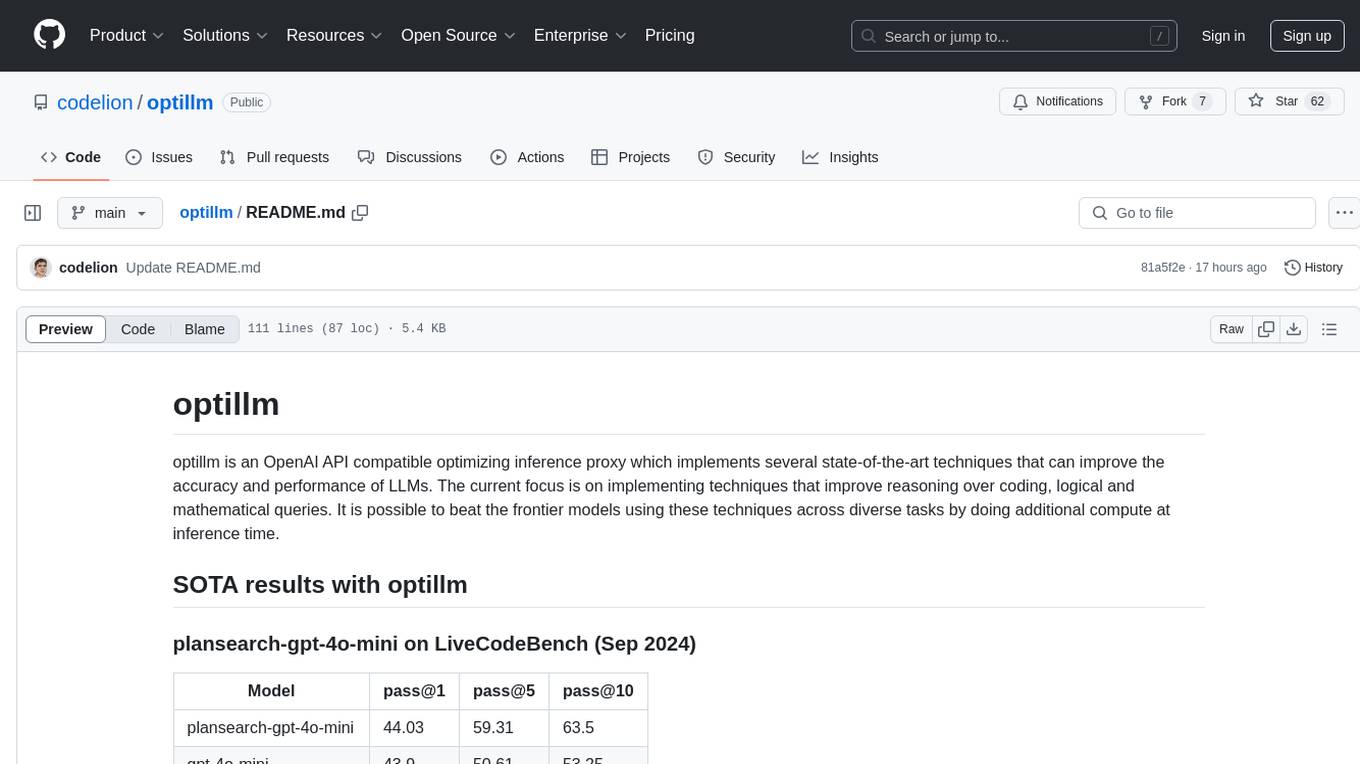Image resolution: width=1360 pixels, height=764 pixels.
Task: Expand the Open Source menu
Action: point(457,35)
